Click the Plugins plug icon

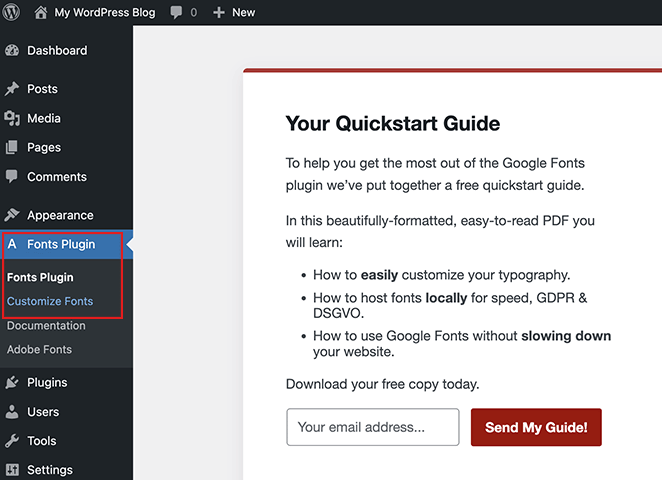tap(12, 382)
